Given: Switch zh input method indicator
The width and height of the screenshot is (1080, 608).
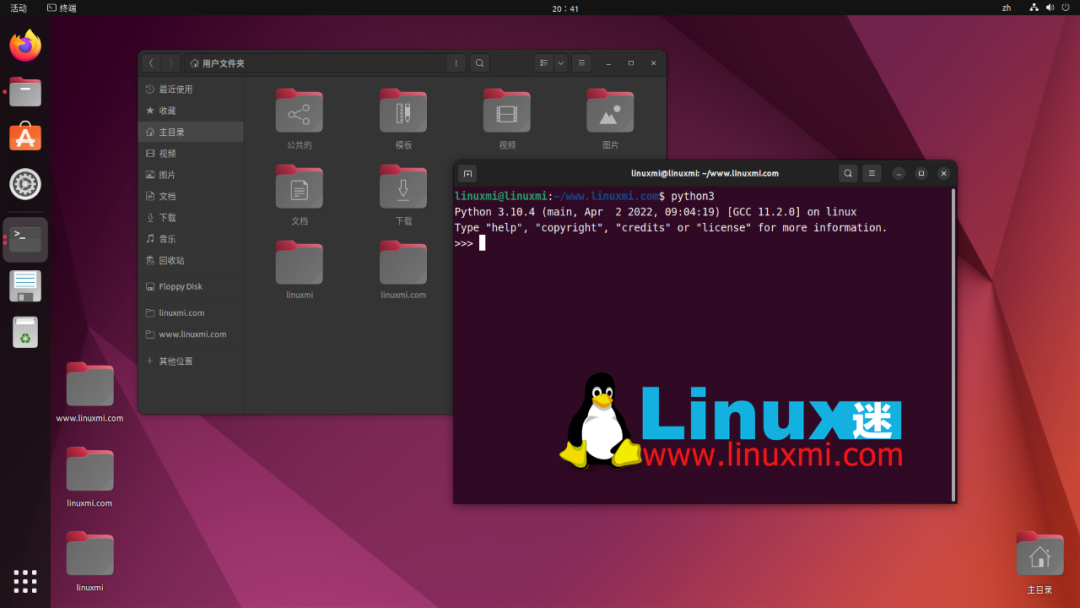Looking at the screenshot, I should 1006,8.
